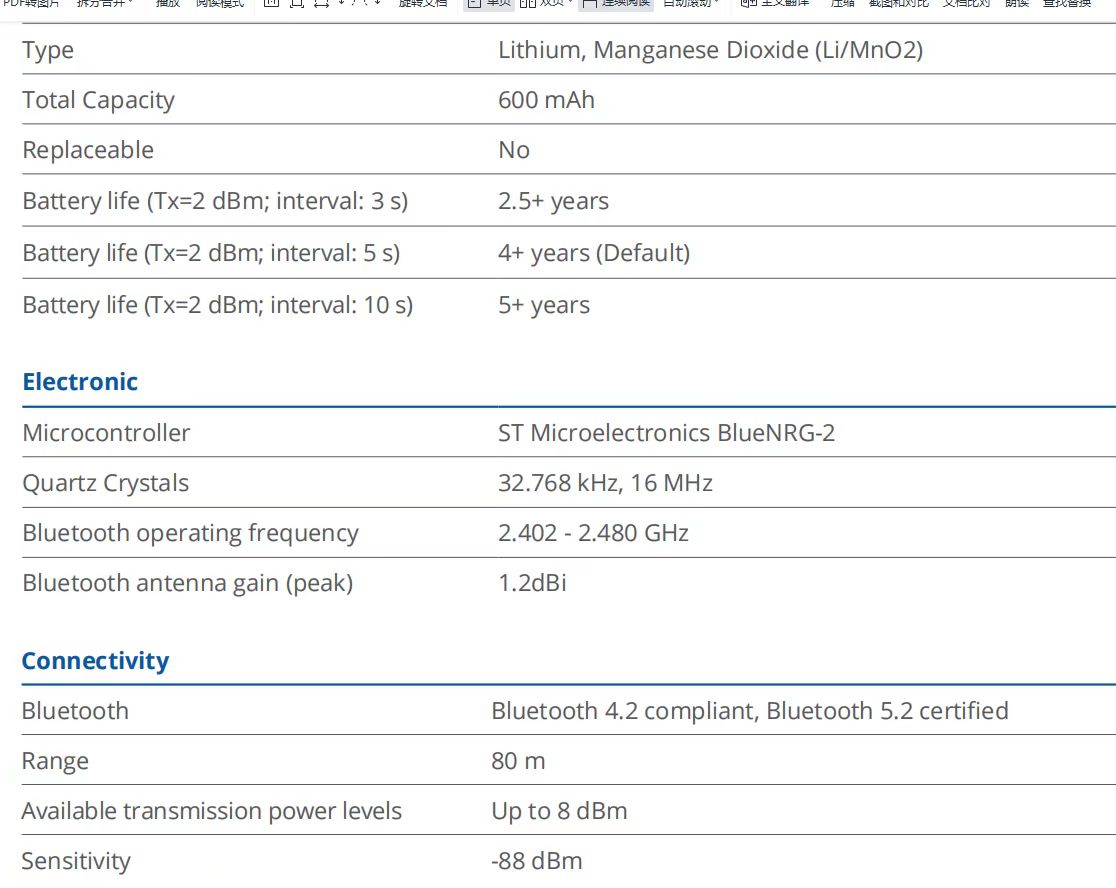Click the PDF转图片 toolbar button
This screenshot has height=888, width=1116.
coord(30,3)
